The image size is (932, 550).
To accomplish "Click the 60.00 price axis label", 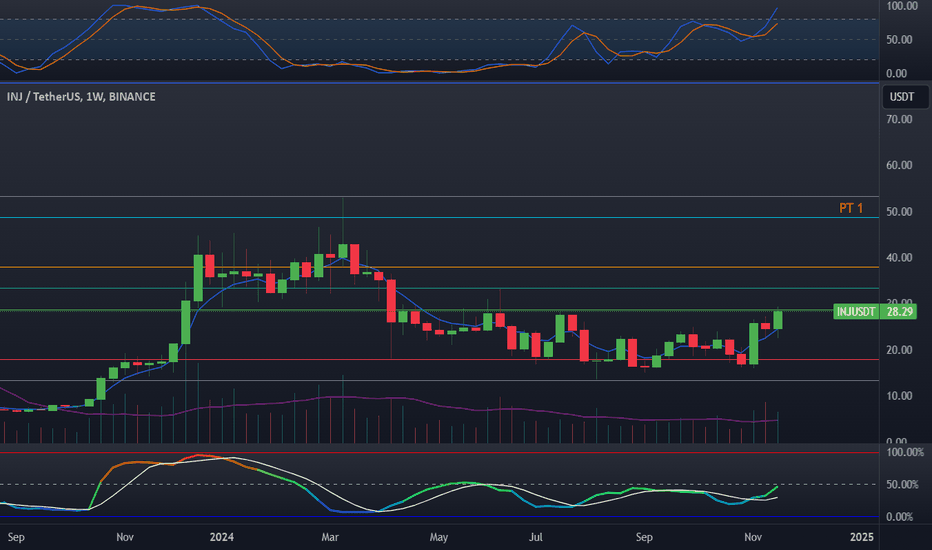I will pyautogui.click(x=899, y=165).
